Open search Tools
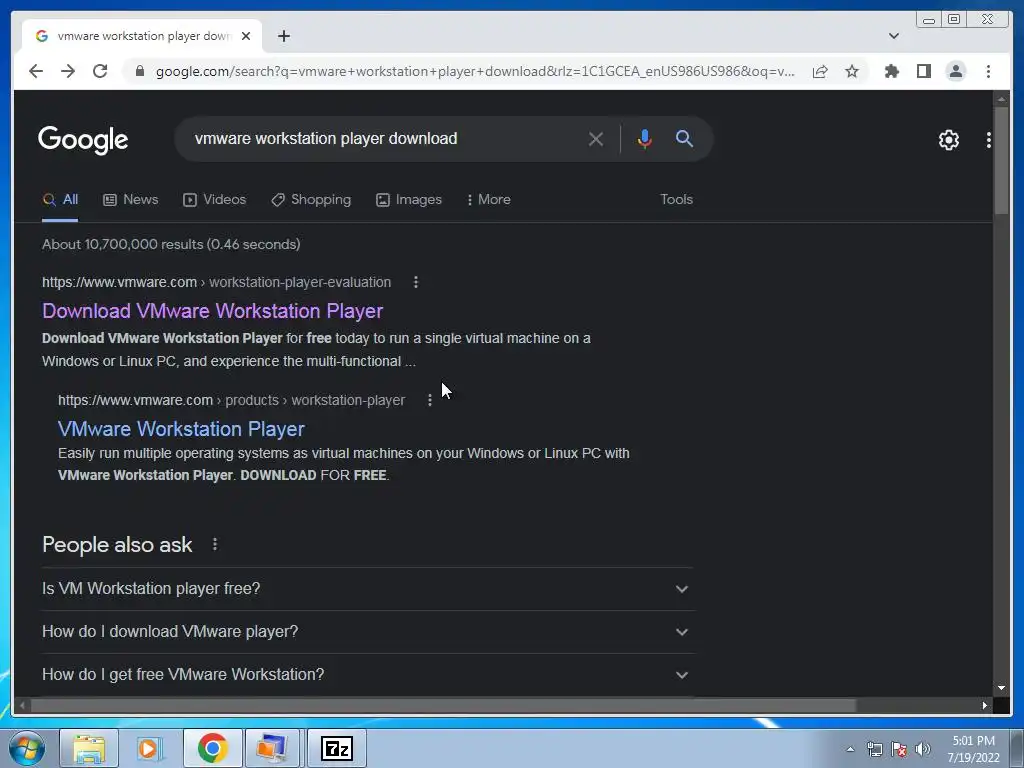The width and height of the screenshot is (1024, 768). [676, 200]
